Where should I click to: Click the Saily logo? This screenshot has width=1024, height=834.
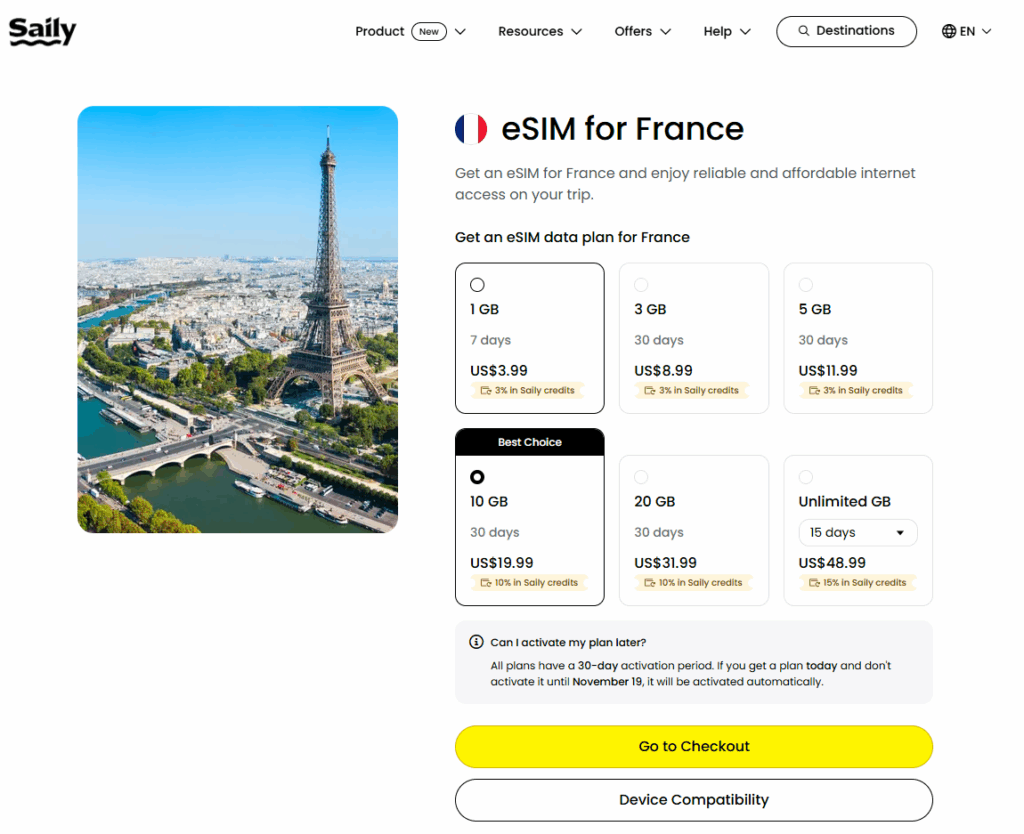point(42,31)
